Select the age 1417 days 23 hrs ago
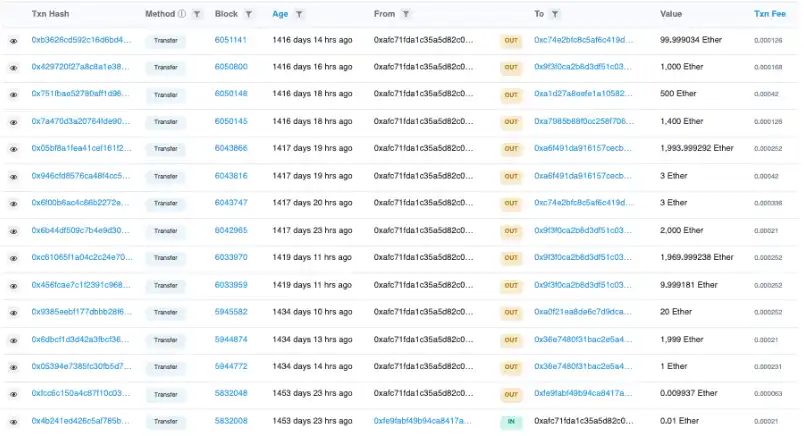This screenshot has width=804, height=436. click(x=312, y=230)
